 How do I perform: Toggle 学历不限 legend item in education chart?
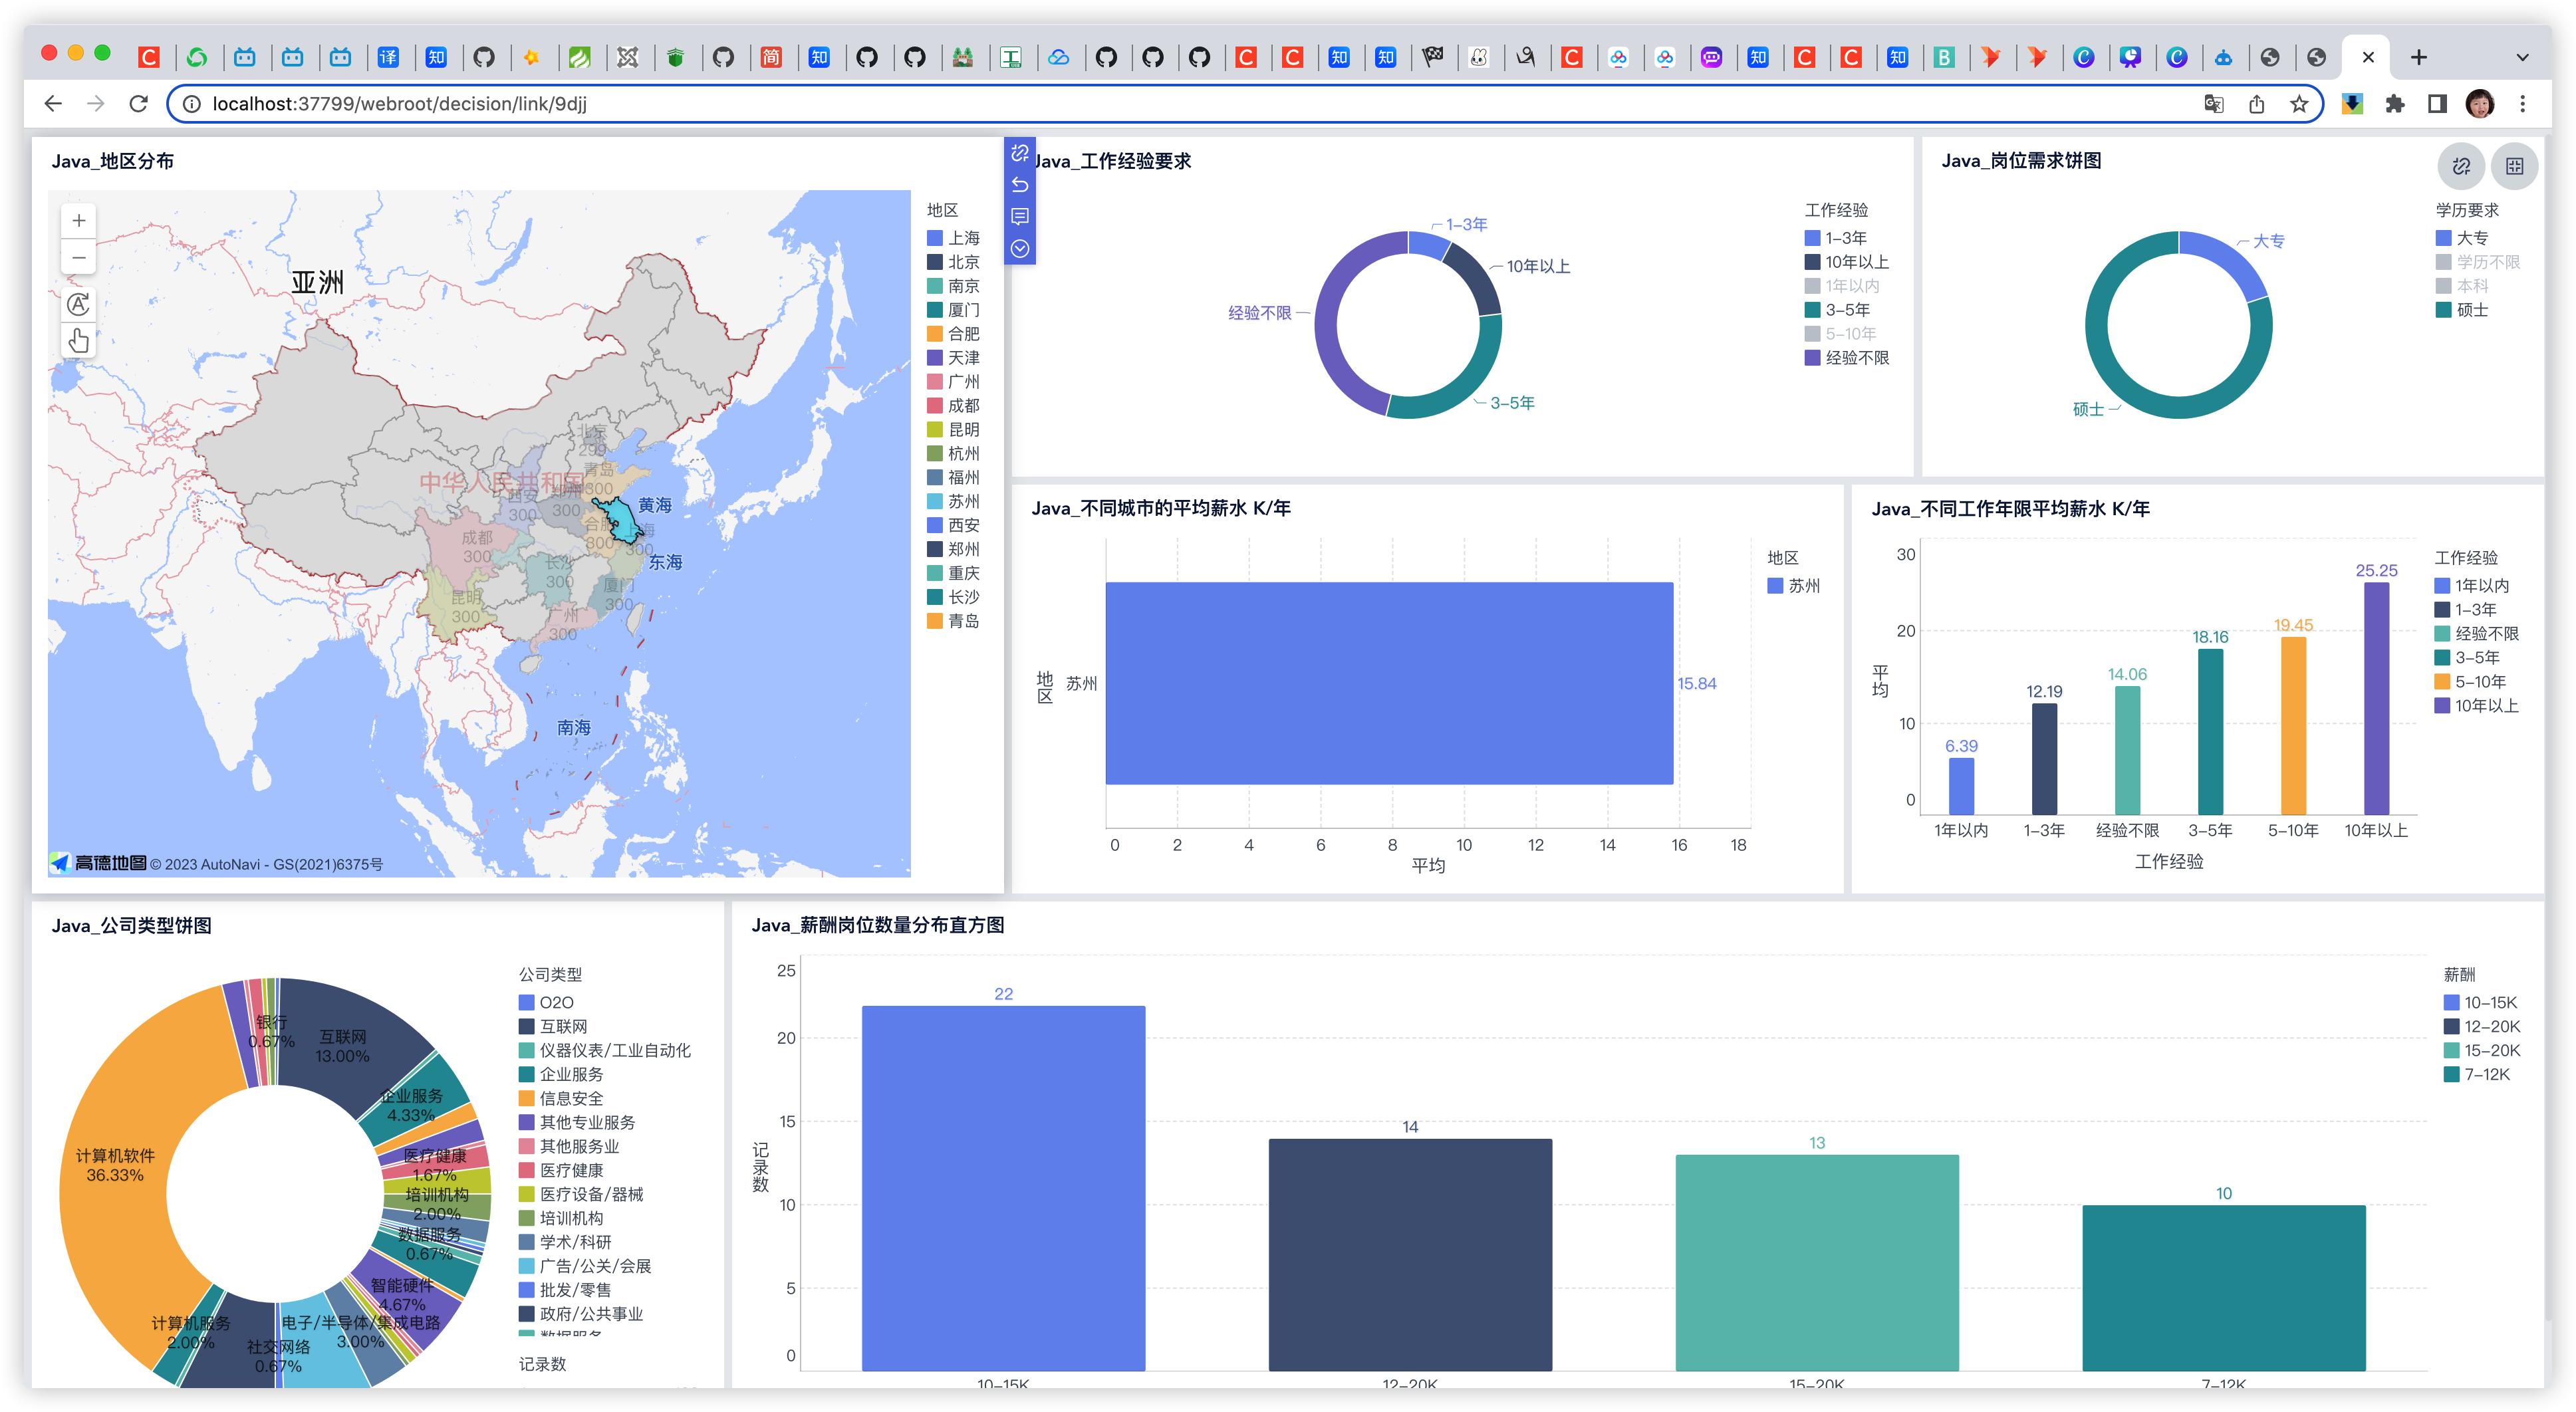(2487, 262)
